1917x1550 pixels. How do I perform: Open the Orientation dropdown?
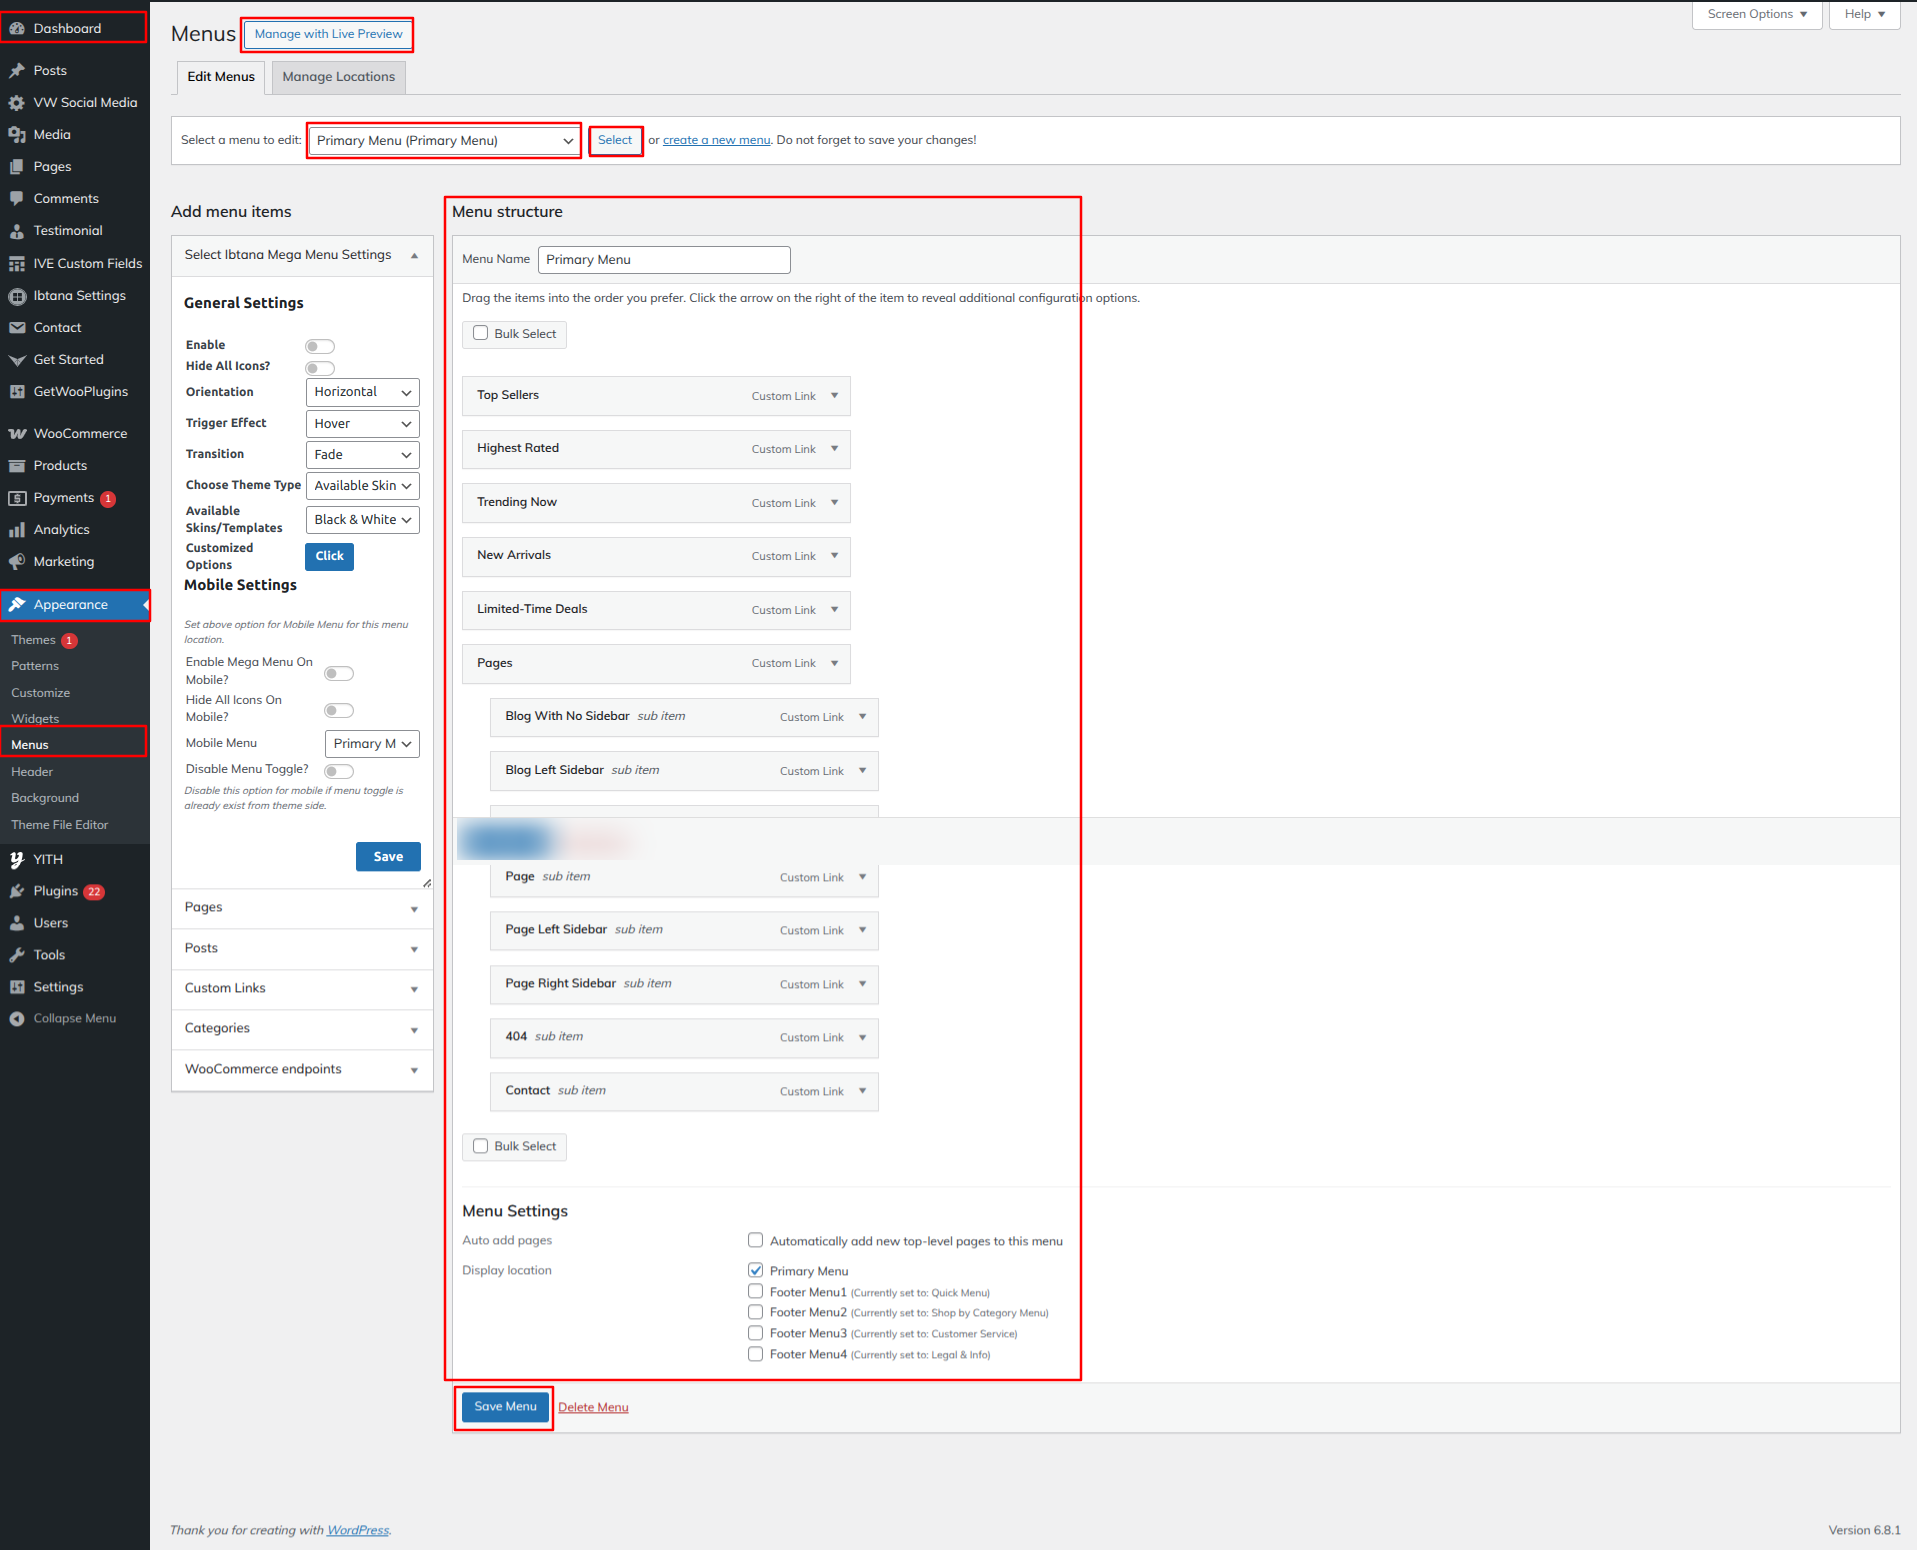click(362, 392)
